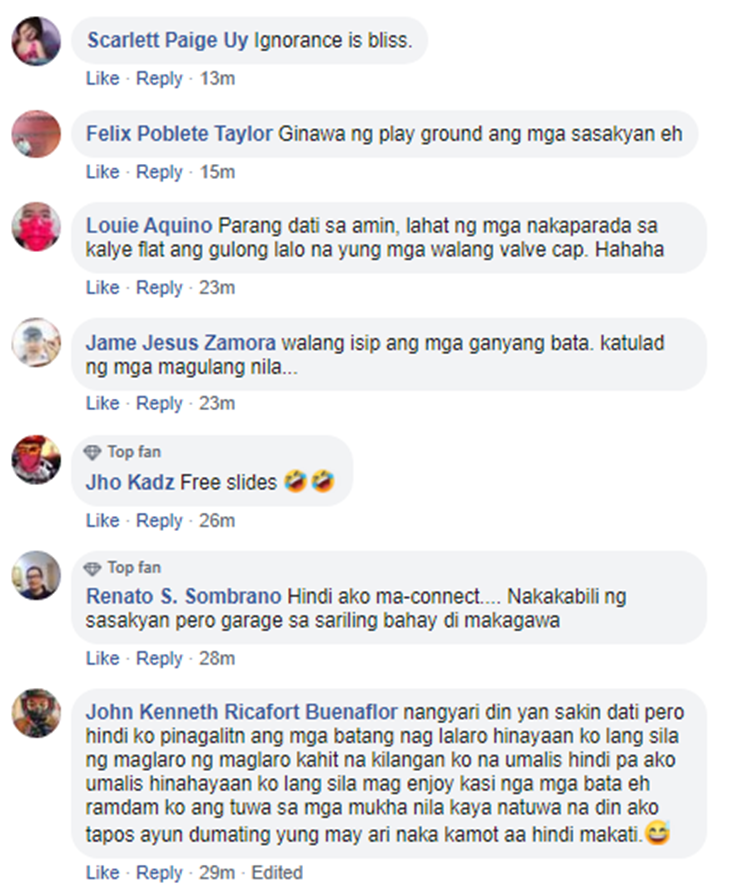This screenshot has width=750, height=893.
Task: Like Scarlett Paige Uy's comment
Action: tap(103, 78)
